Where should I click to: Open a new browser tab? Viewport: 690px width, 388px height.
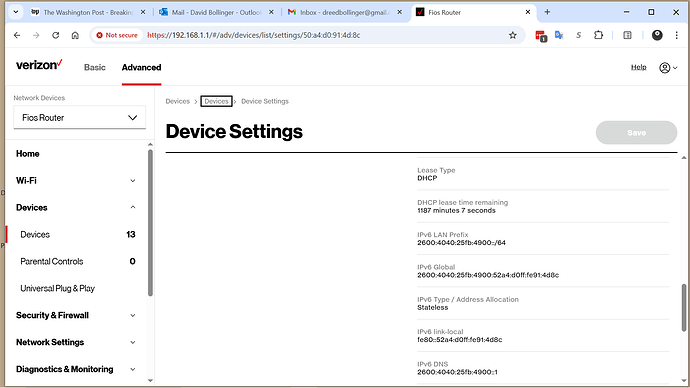pyautogui.click(x=547, y=12)
